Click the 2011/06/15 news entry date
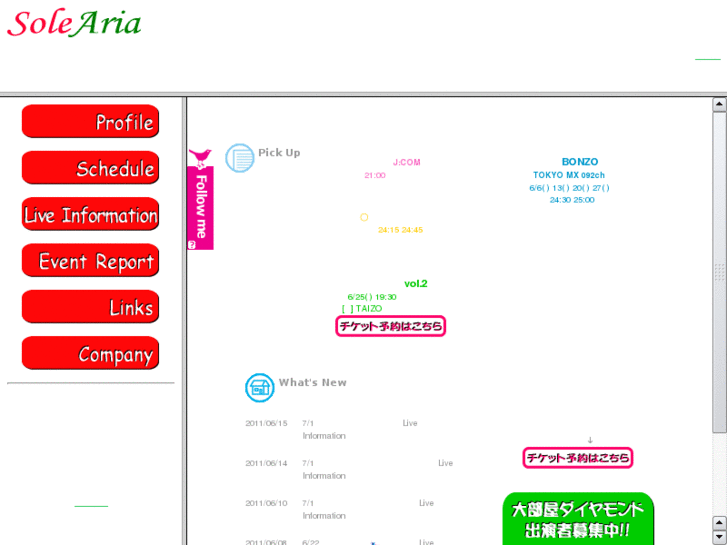This screenshot has height=545, width=727. 266,423
